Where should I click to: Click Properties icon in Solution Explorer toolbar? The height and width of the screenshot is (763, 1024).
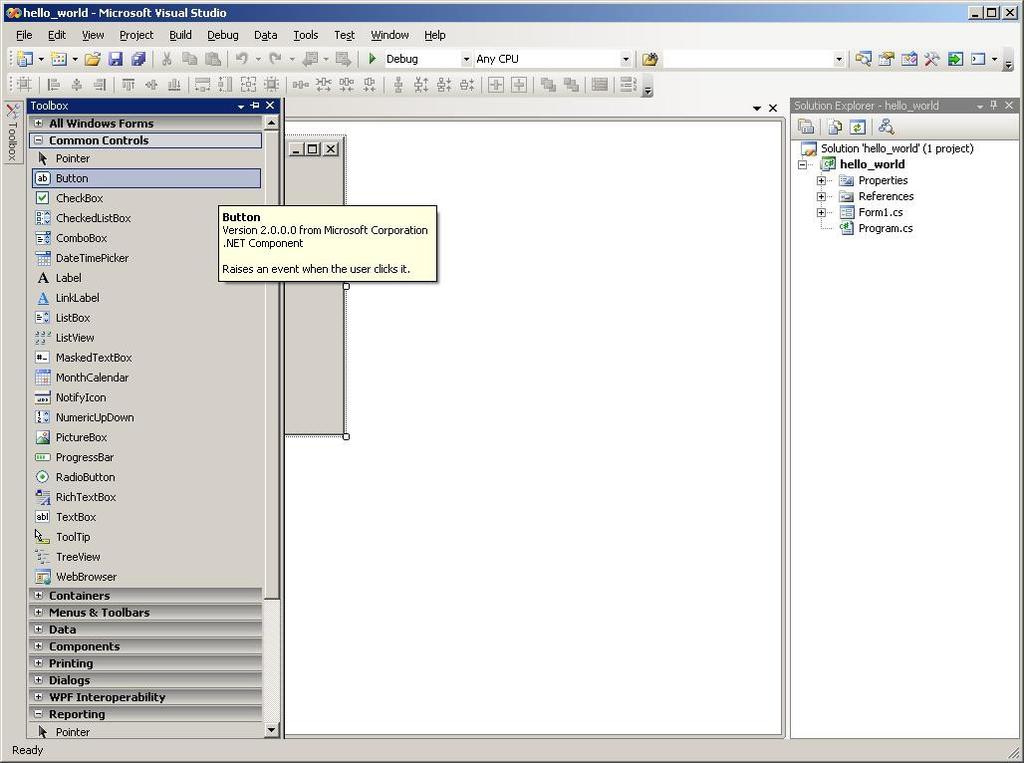[x=806, y=127]
